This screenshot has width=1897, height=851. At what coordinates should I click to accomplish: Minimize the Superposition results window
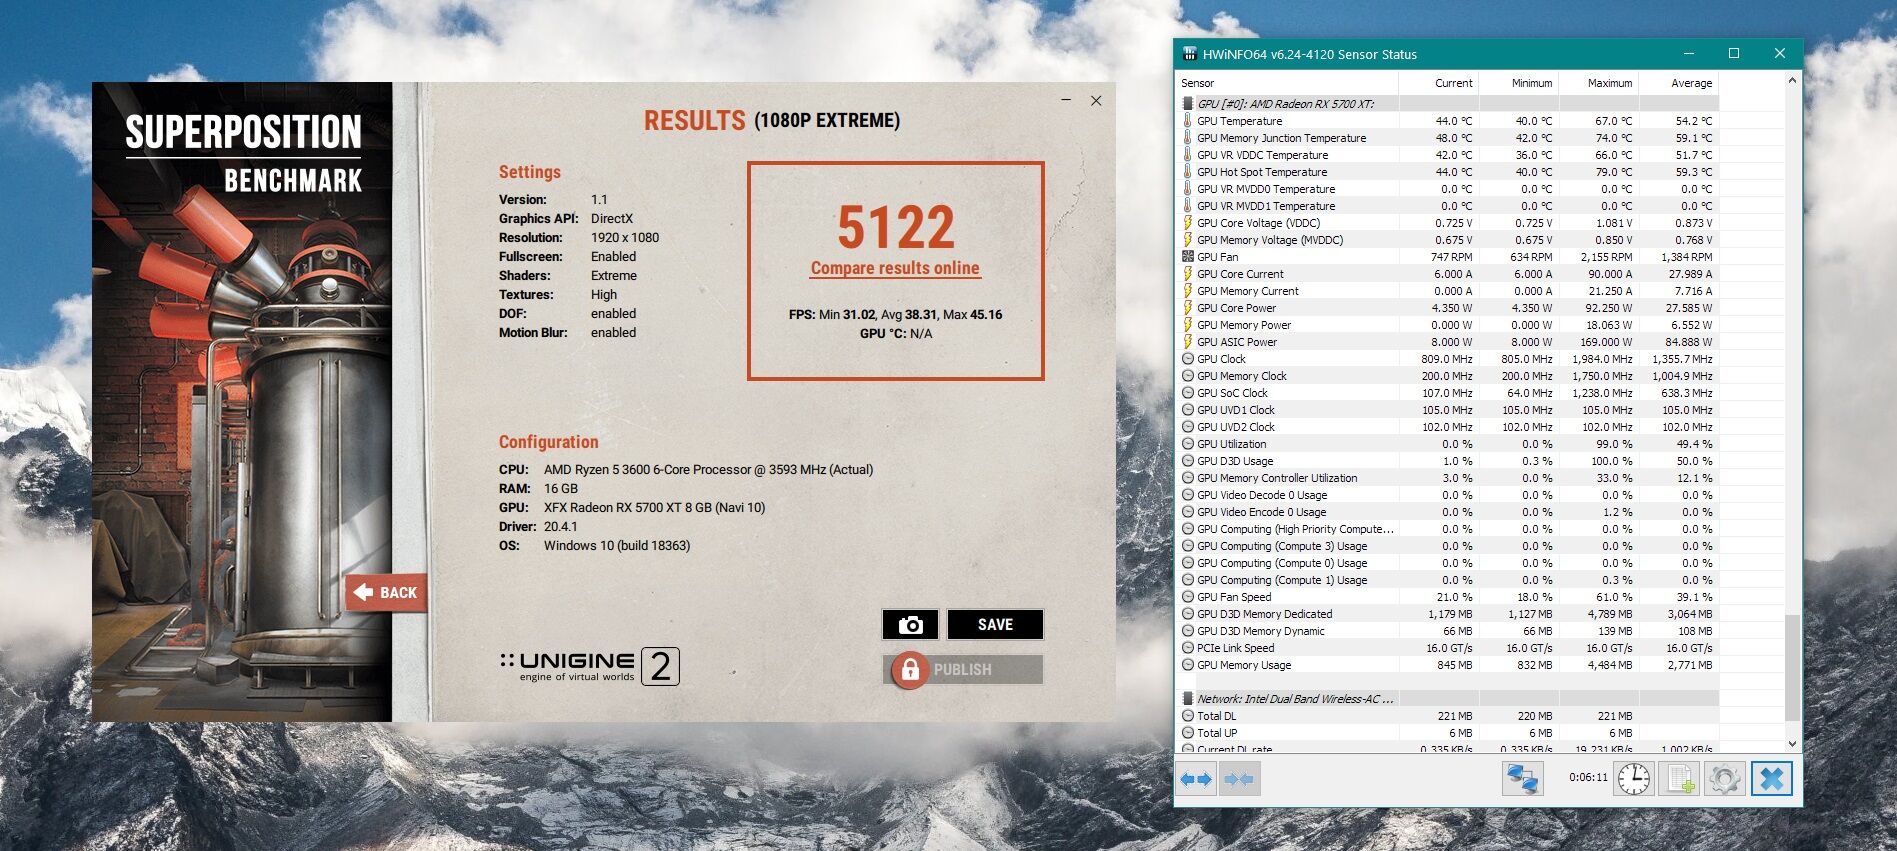point(1066,101)
